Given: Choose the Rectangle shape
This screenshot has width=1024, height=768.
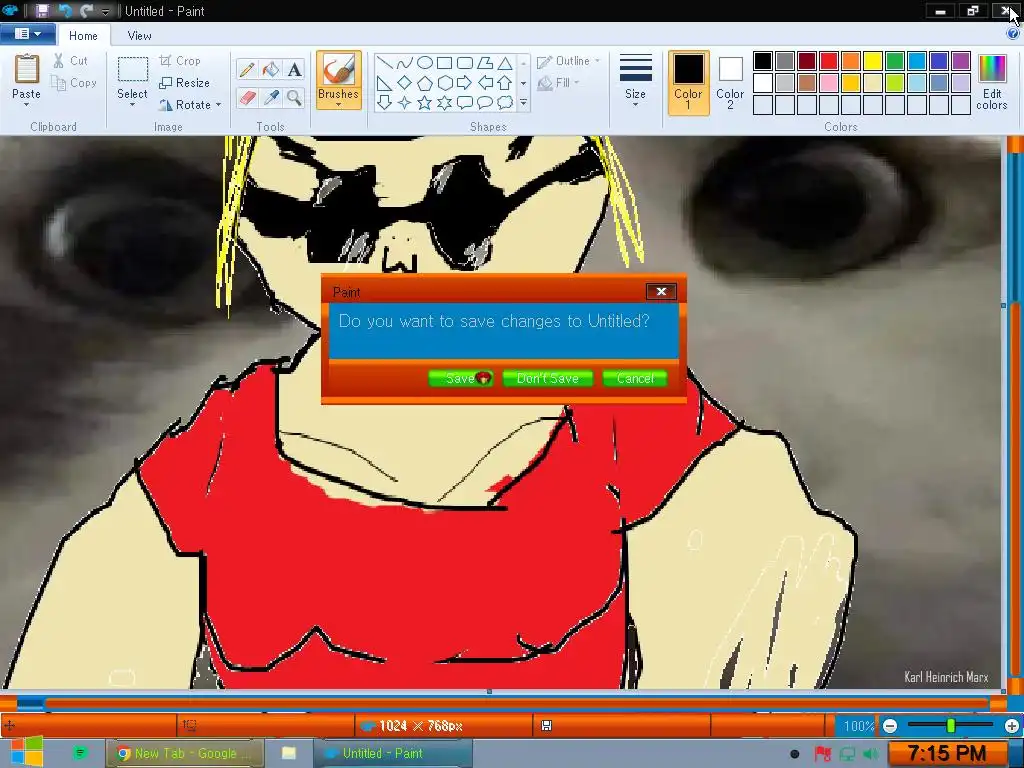Looking at the screenshot, I should [x=445, y=63].
